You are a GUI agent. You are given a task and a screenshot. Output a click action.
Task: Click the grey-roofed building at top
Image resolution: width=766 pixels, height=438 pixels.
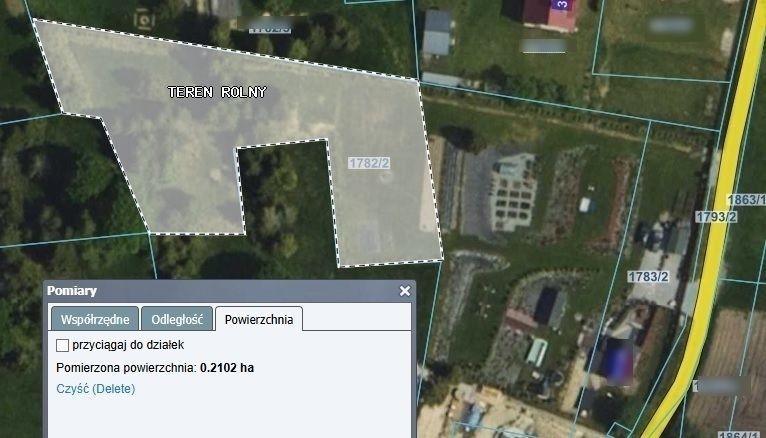pos(437,34)
